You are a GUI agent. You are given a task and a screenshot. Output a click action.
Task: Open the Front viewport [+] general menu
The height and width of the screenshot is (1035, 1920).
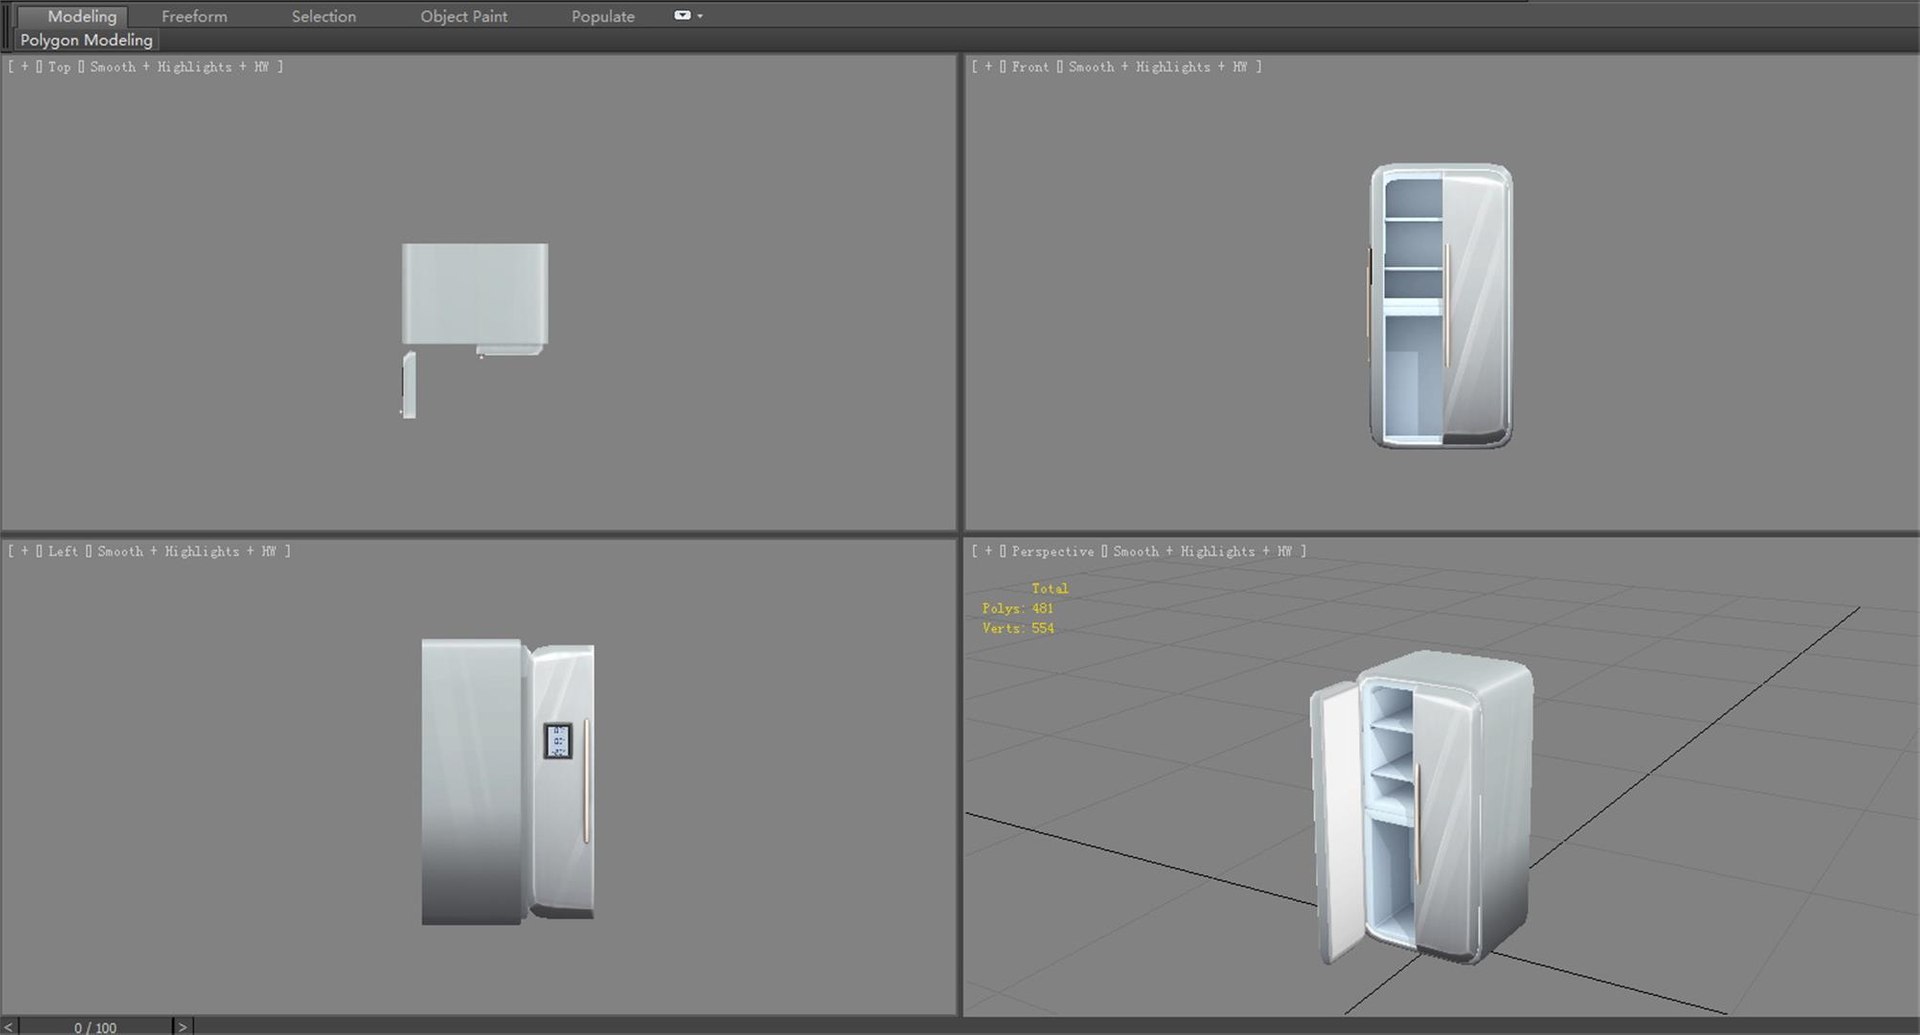tap(989, 67)
